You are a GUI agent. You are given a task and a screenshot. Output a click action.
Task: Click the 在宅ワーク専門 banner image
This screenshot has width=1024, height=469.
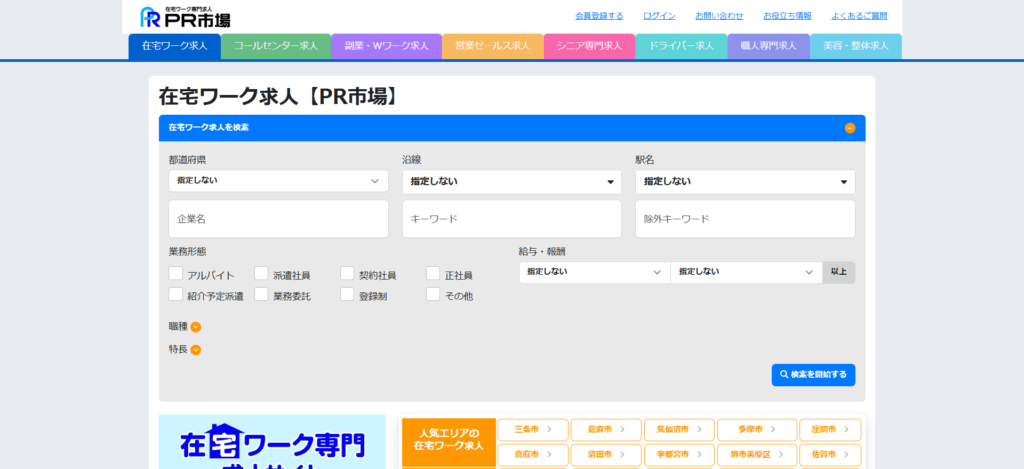(x=272, y=442)
